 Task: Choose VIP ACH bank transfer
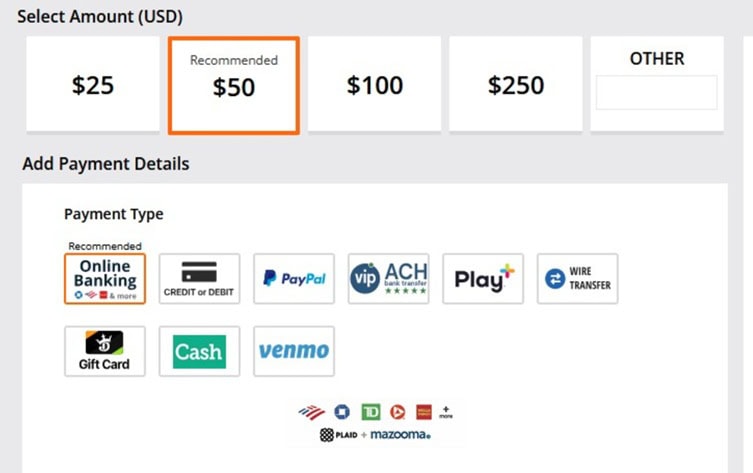pos(388,278)
